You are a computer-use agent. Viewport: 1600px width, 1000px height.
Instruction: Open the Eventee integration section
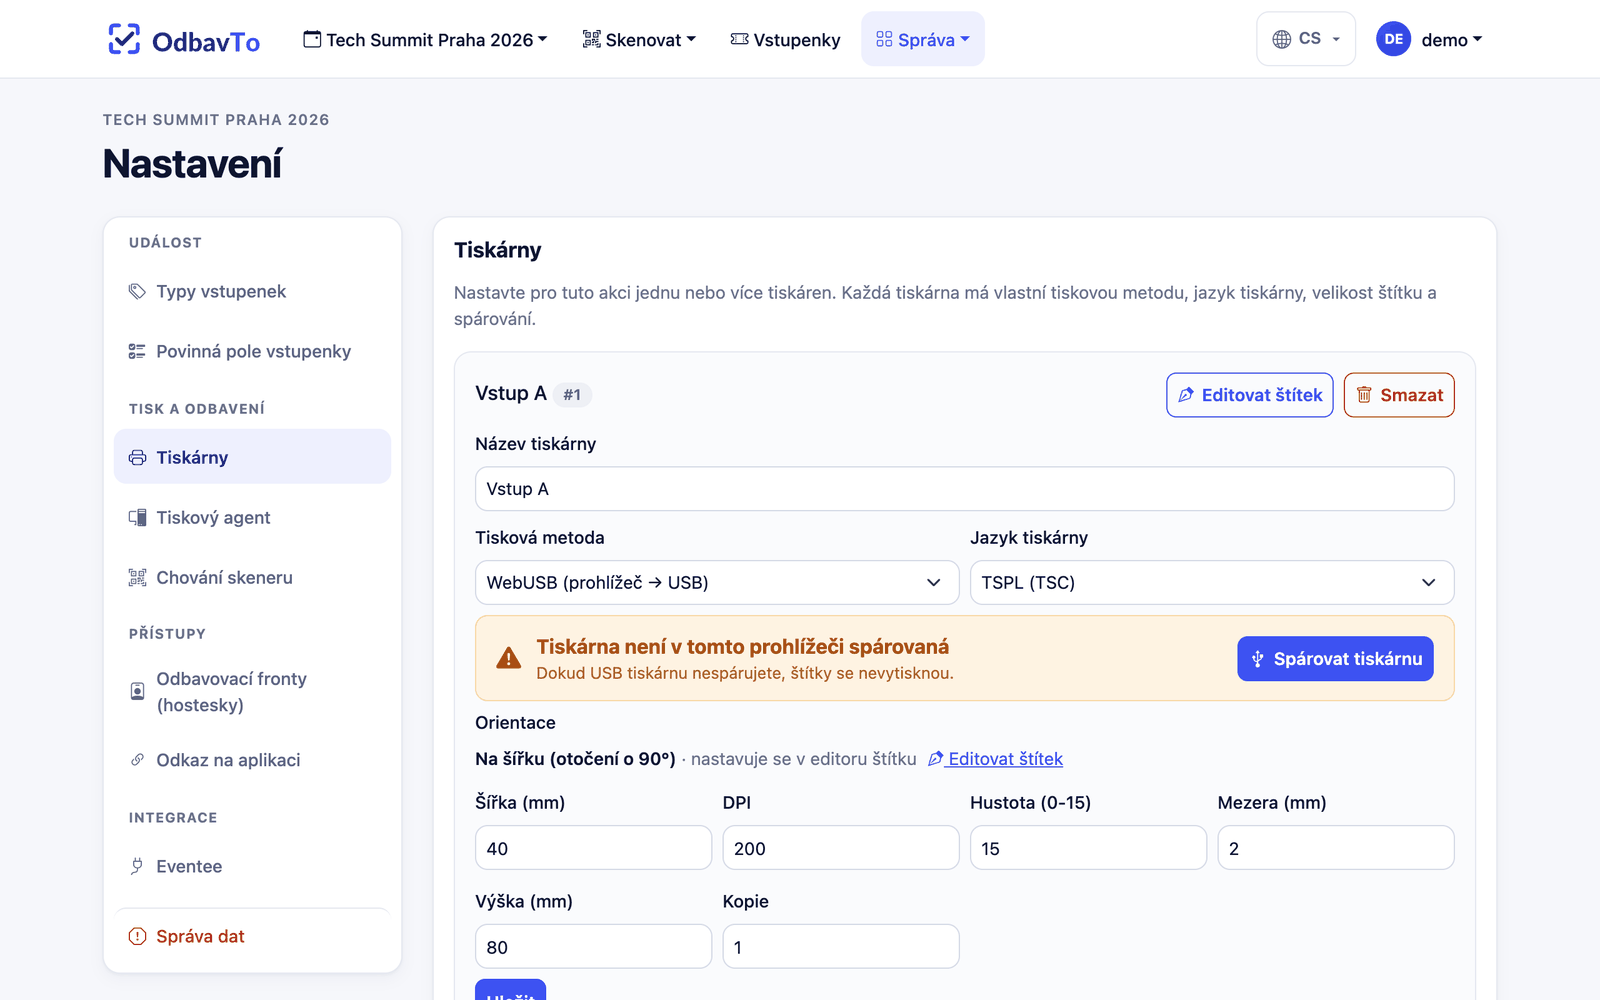[252, 866]
